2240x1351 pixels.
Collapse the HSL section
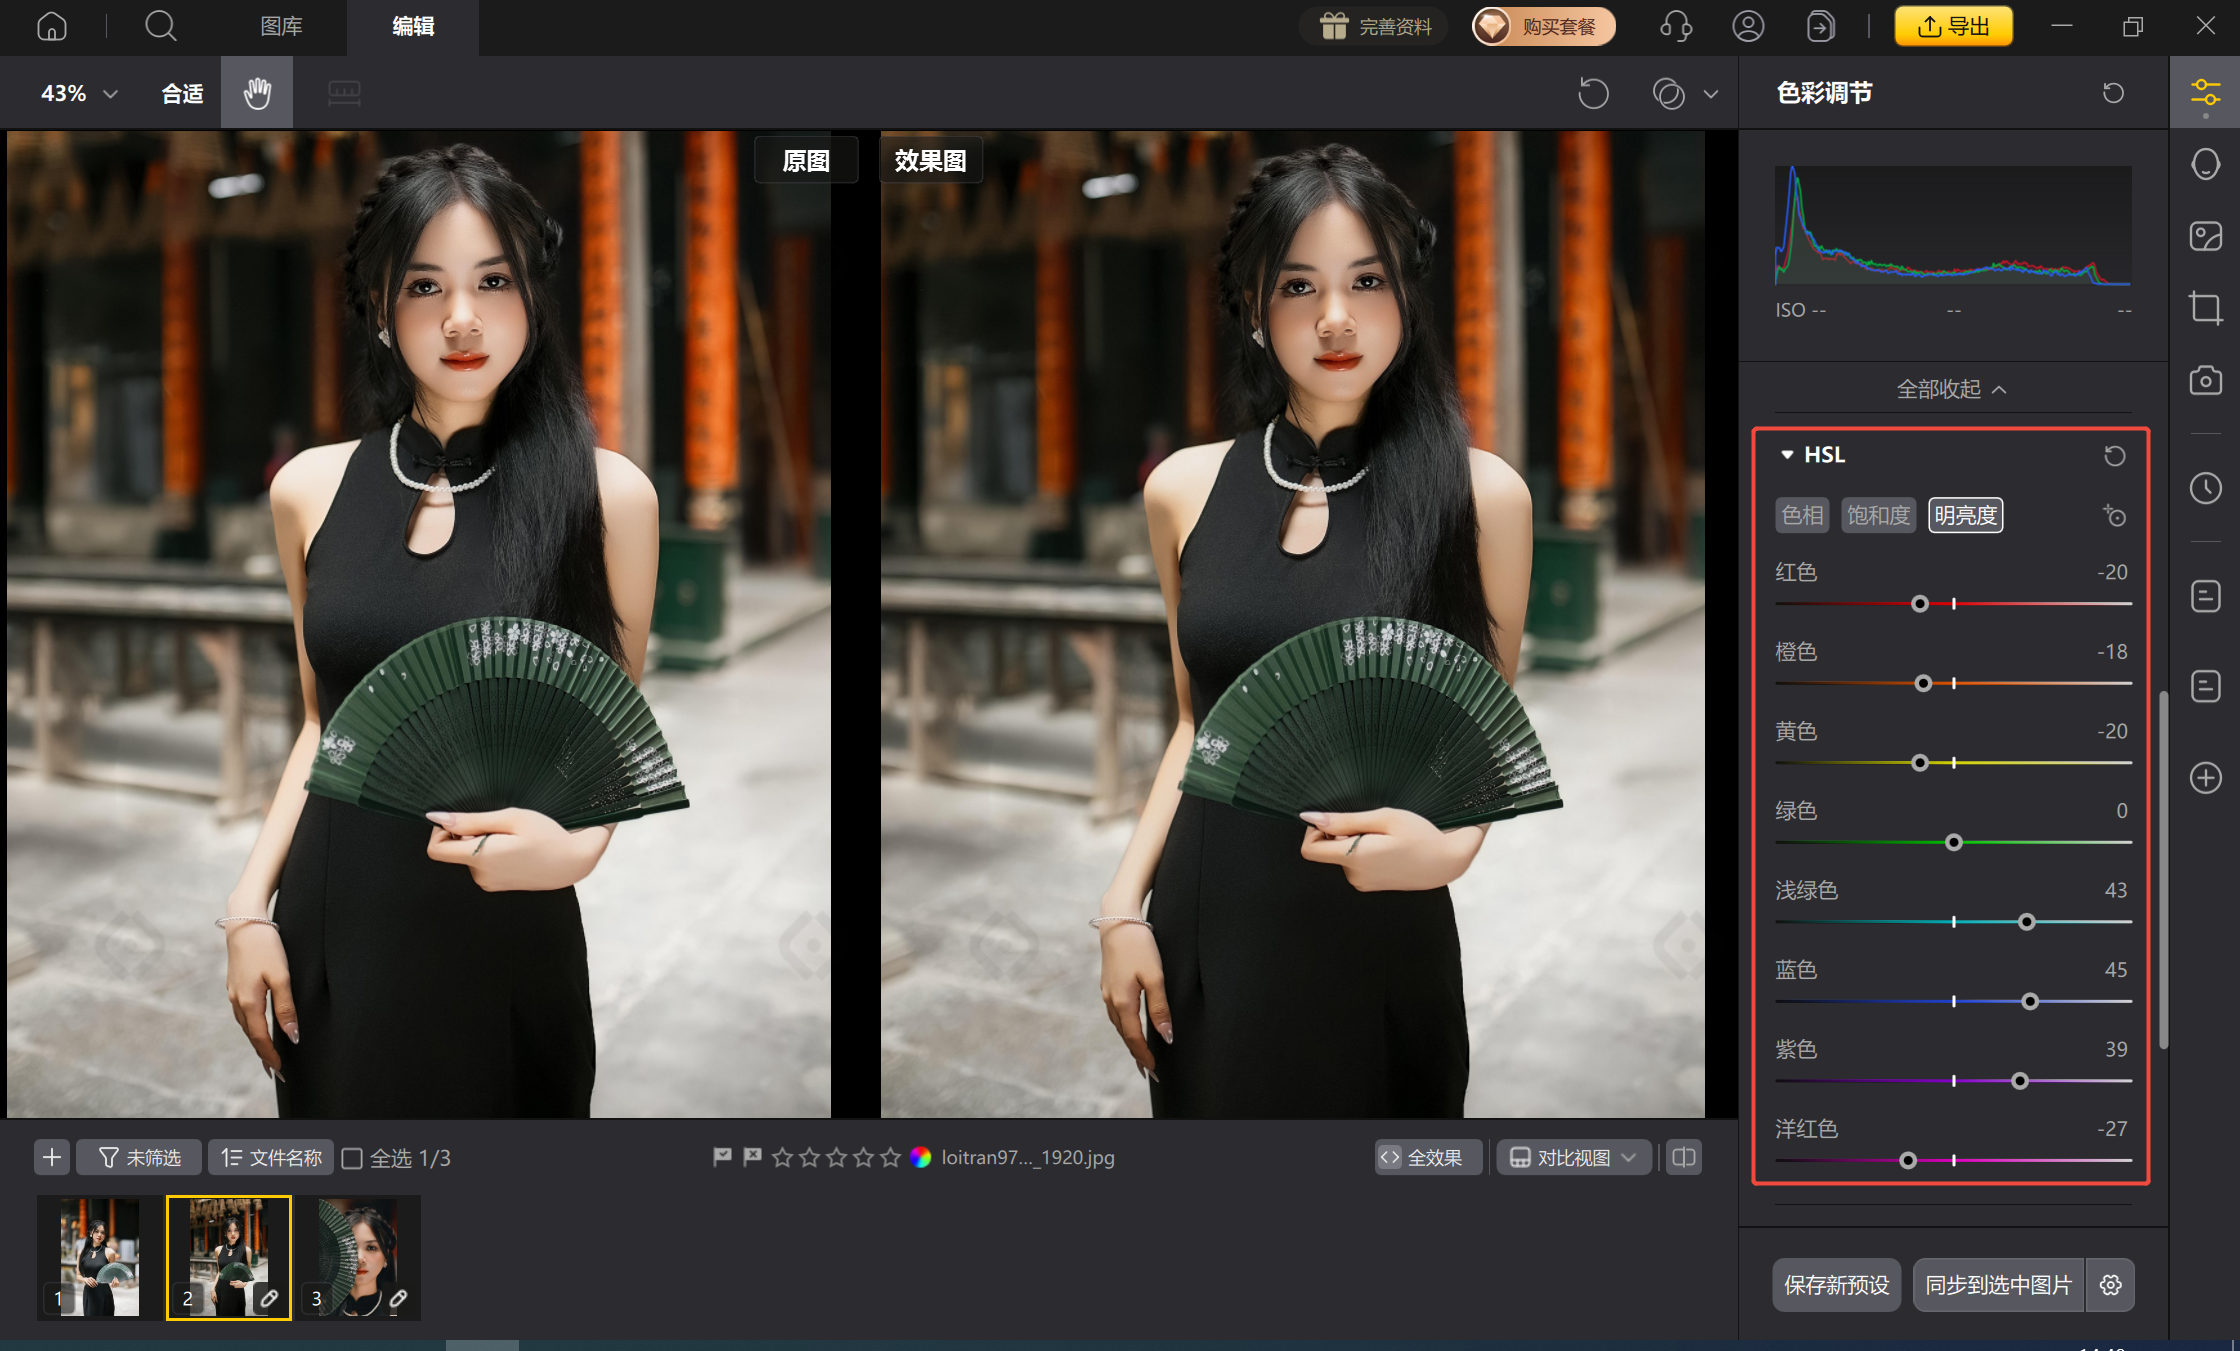(1788, 454)
